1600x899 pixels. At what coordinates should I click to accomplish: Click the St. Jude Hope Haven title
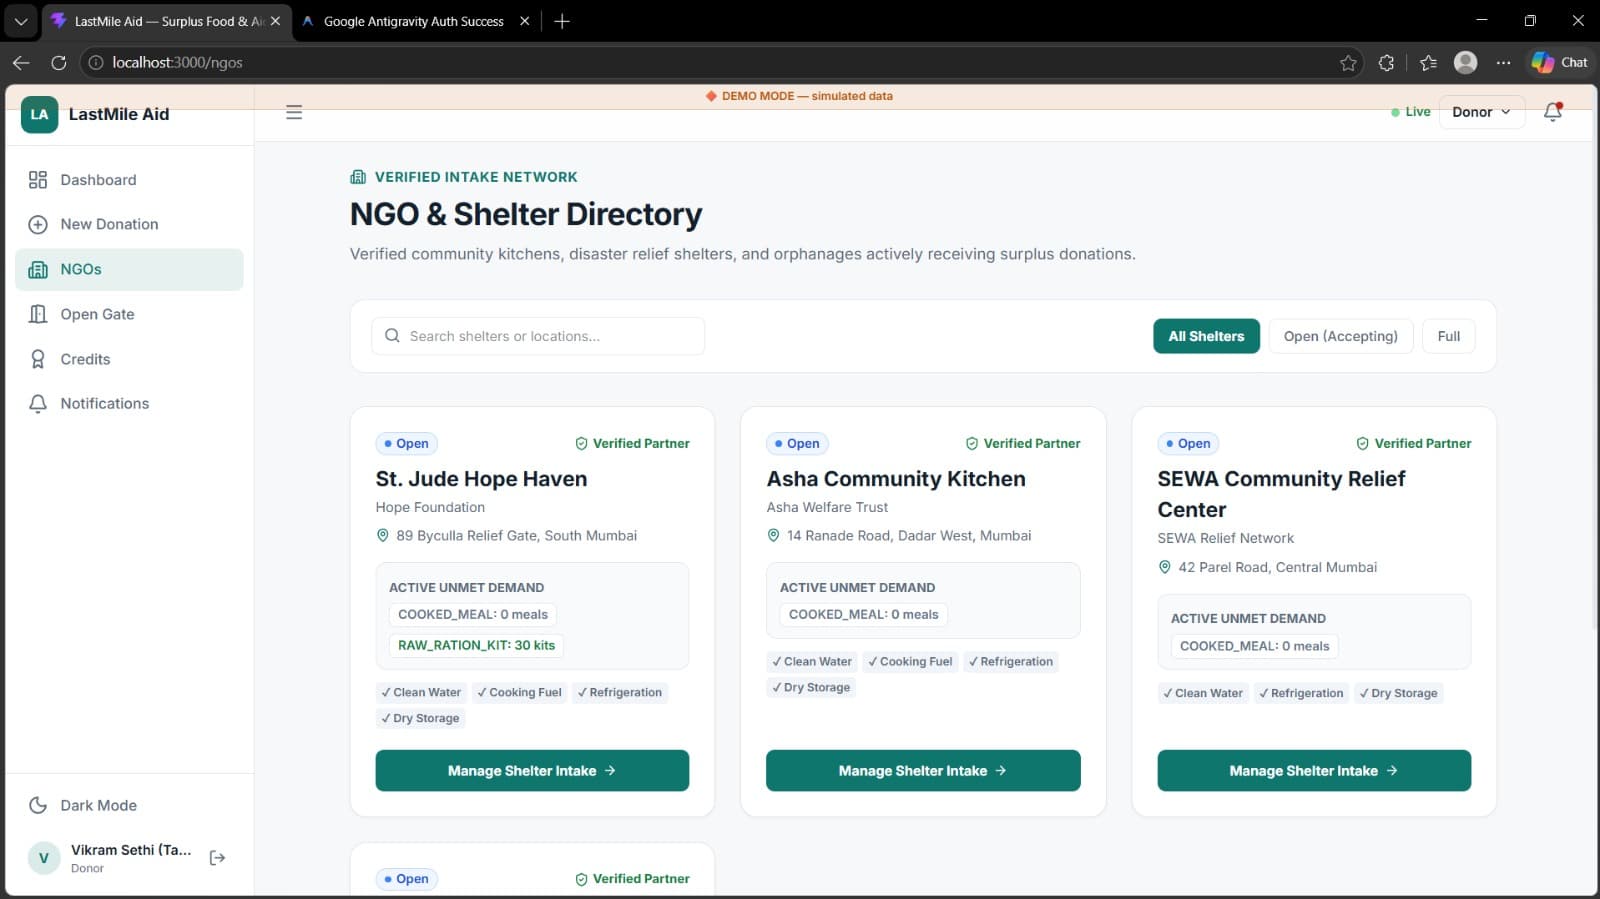point(481,479)
